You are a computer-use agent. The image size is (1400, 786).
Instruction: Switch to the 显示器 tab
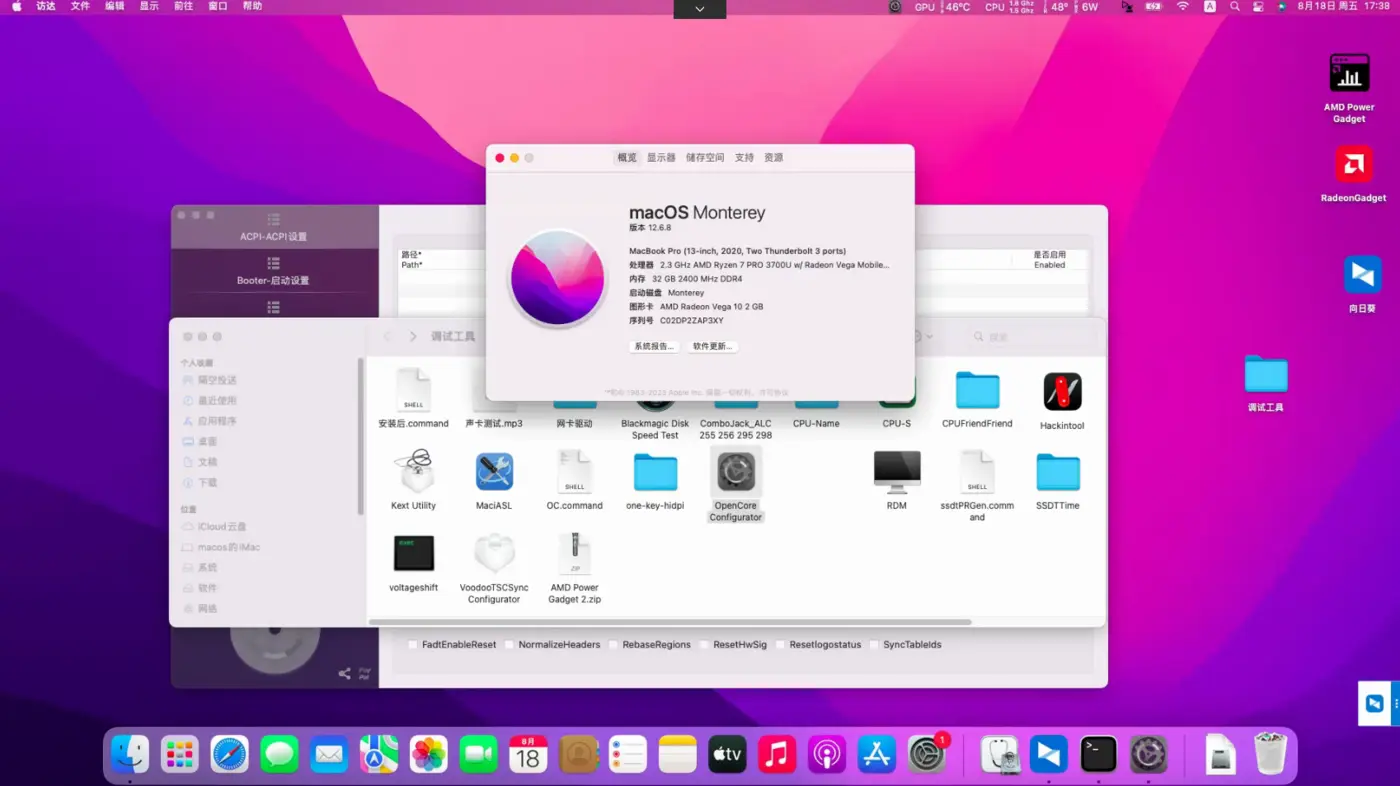[x=661, y=158]
